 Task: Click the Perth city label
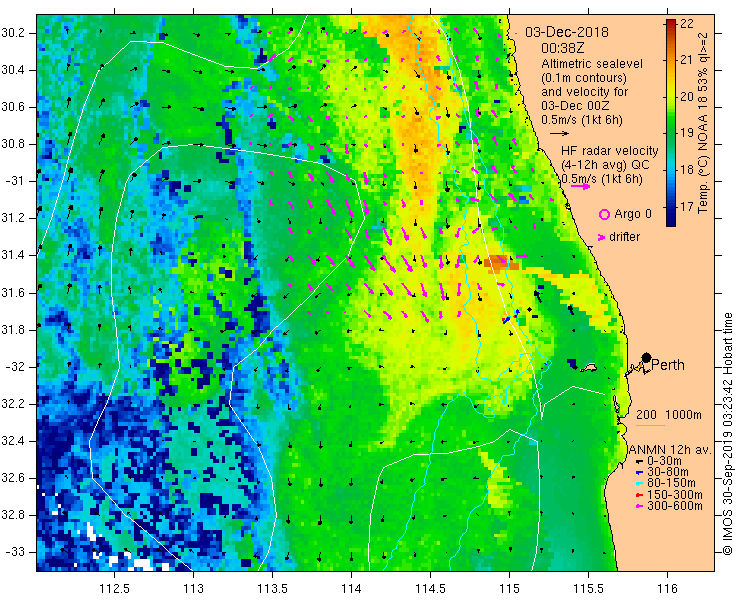coord(668,365)
